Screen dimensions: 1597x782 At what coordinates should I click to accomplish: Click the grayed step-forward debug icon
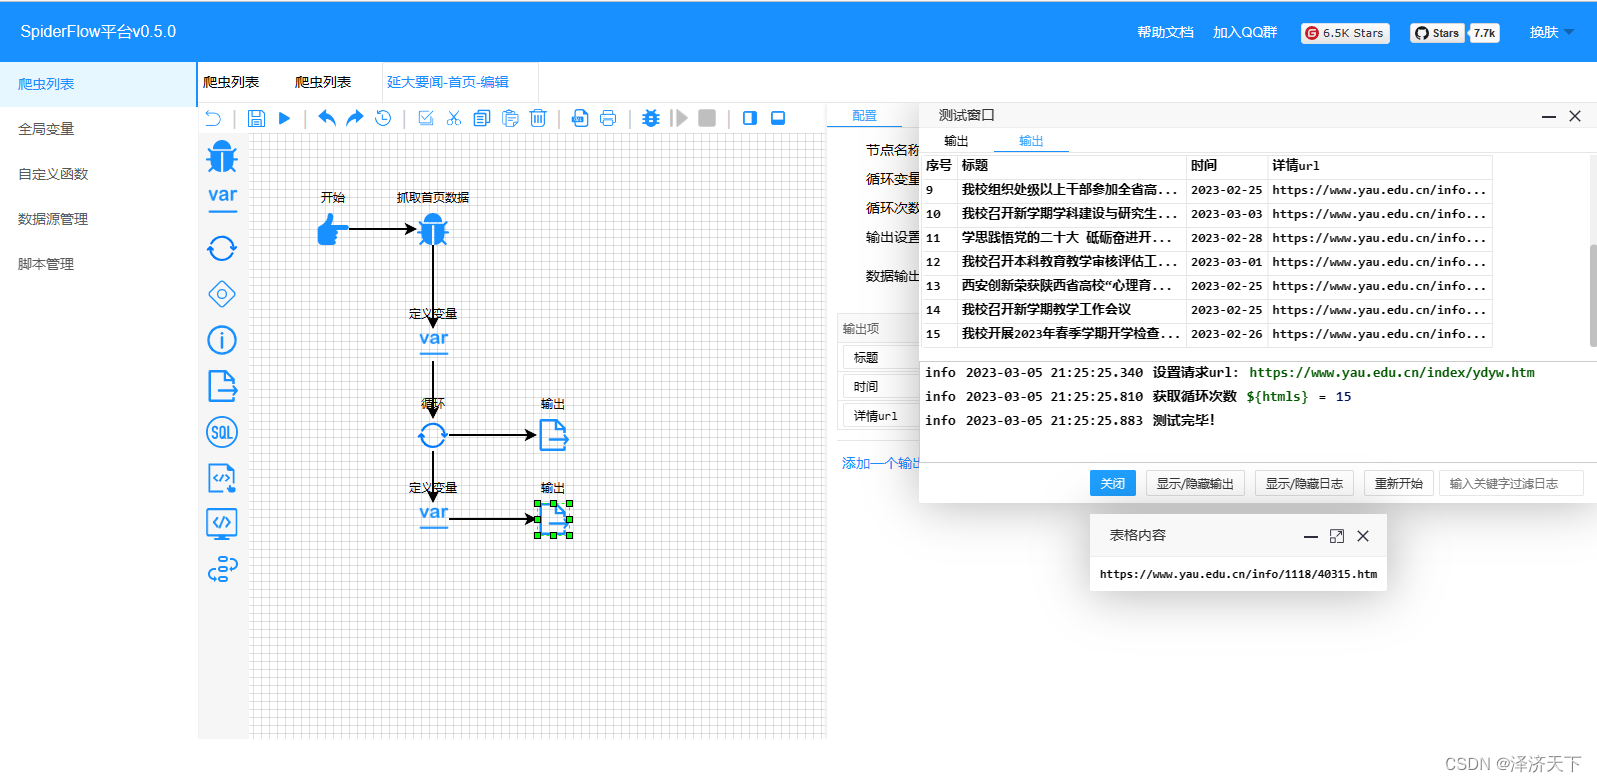click(x=679, y=118)
